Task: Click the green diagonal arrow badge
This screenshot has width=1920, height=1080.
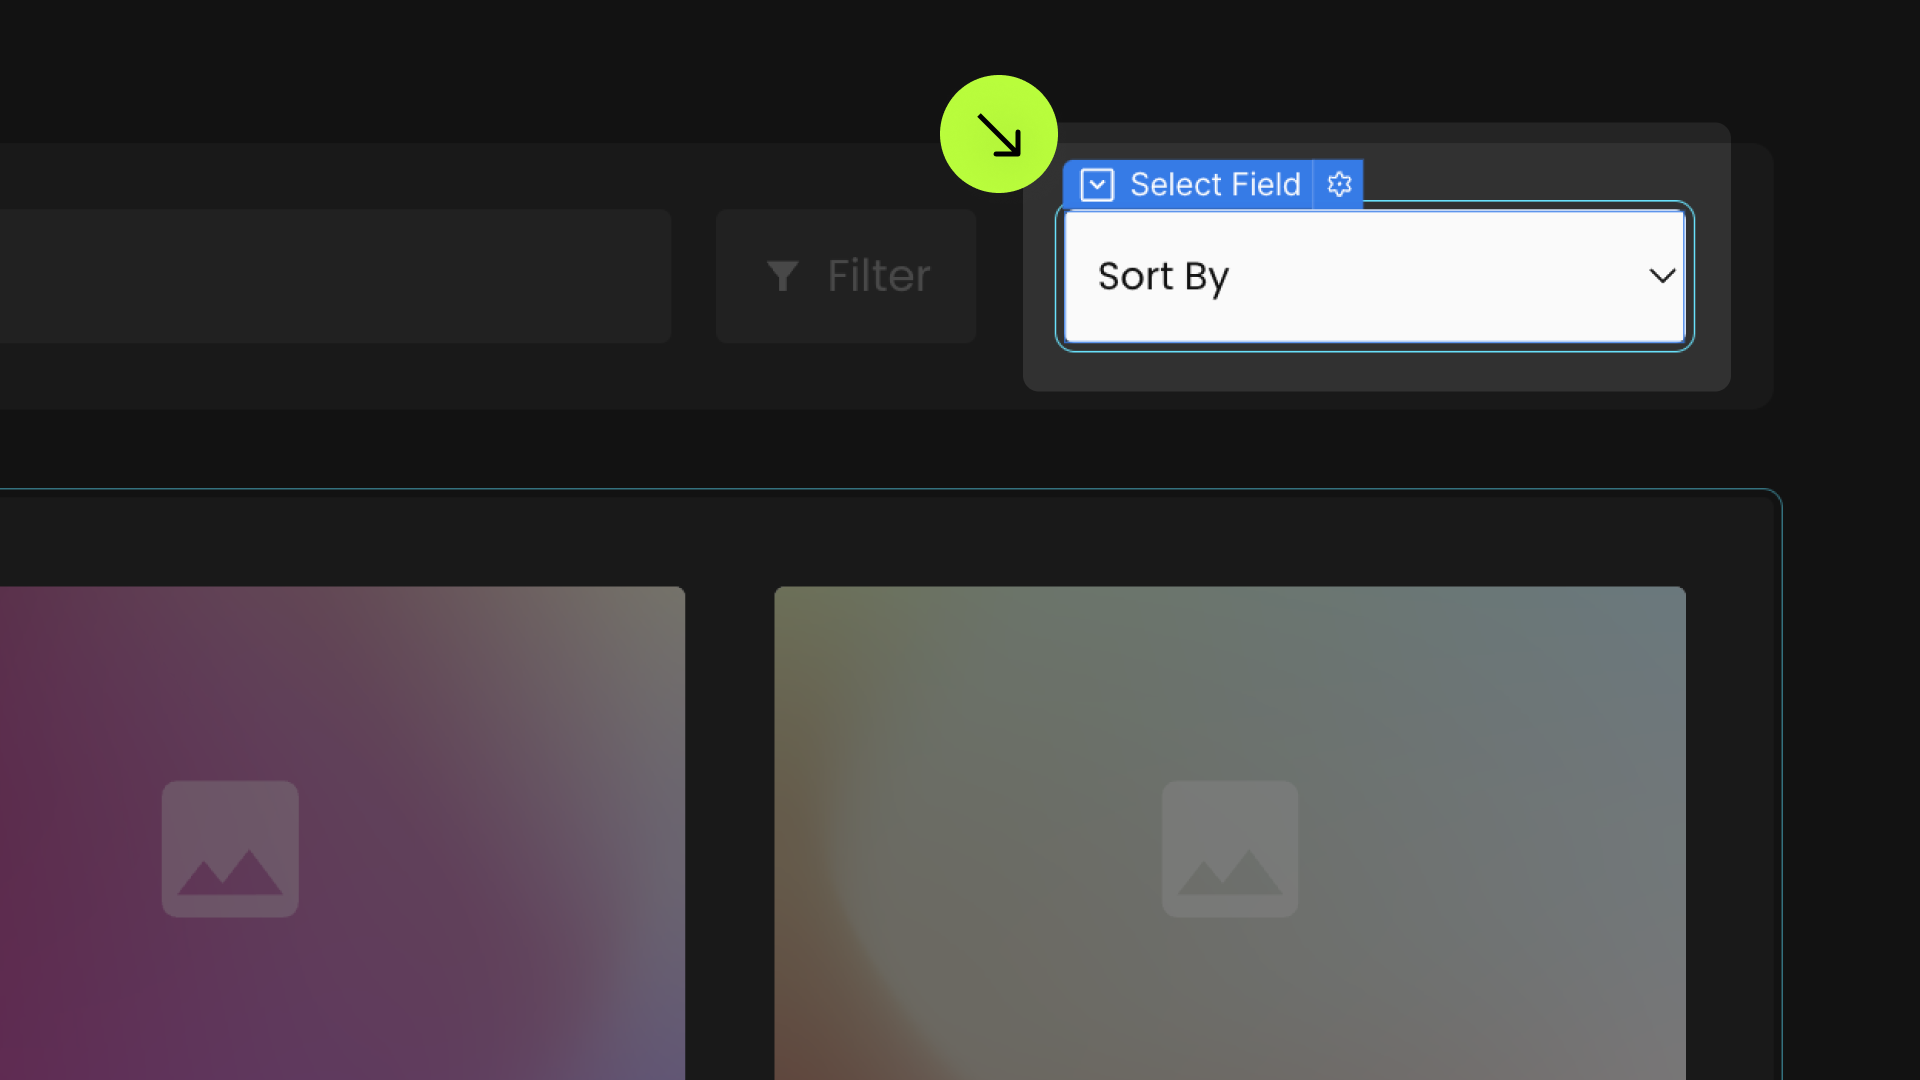Action: pyautogui.click(x=998, y=134)
